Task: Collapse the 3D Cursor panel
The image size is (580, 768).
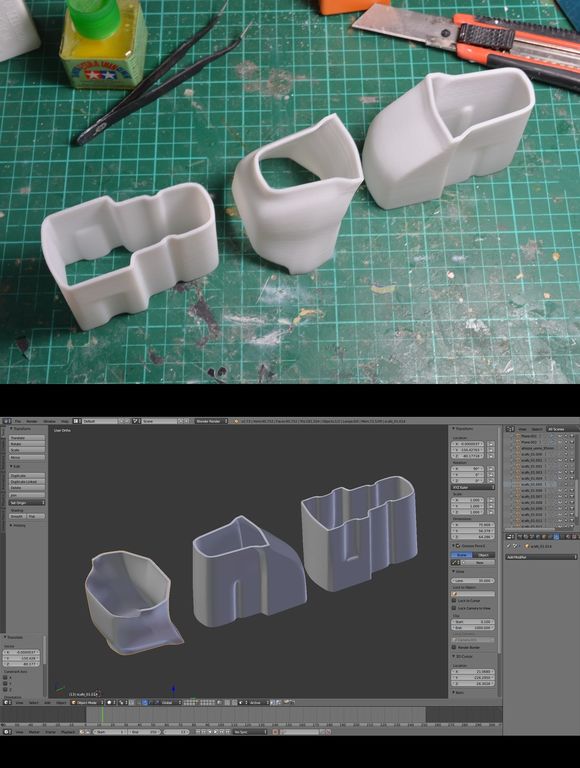Action: [x=454, y=656]
